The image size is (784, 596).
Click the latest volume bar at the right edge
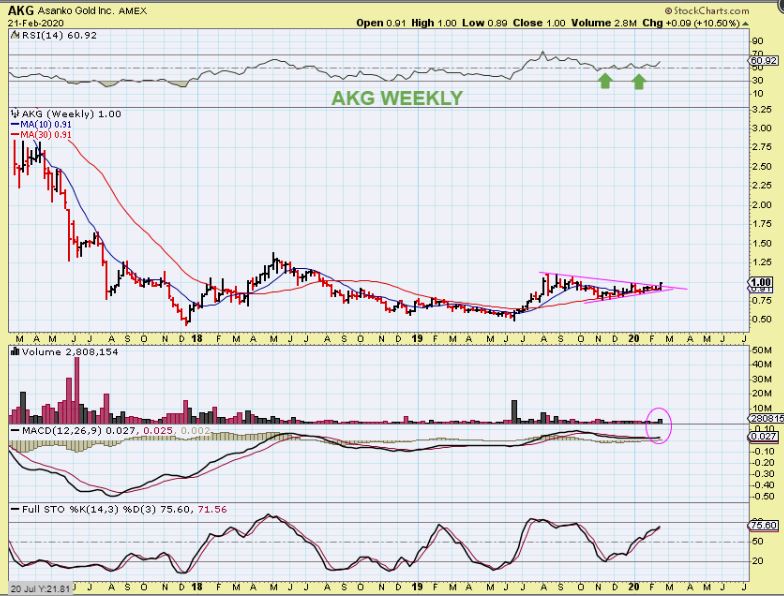(x=660, y=422)
